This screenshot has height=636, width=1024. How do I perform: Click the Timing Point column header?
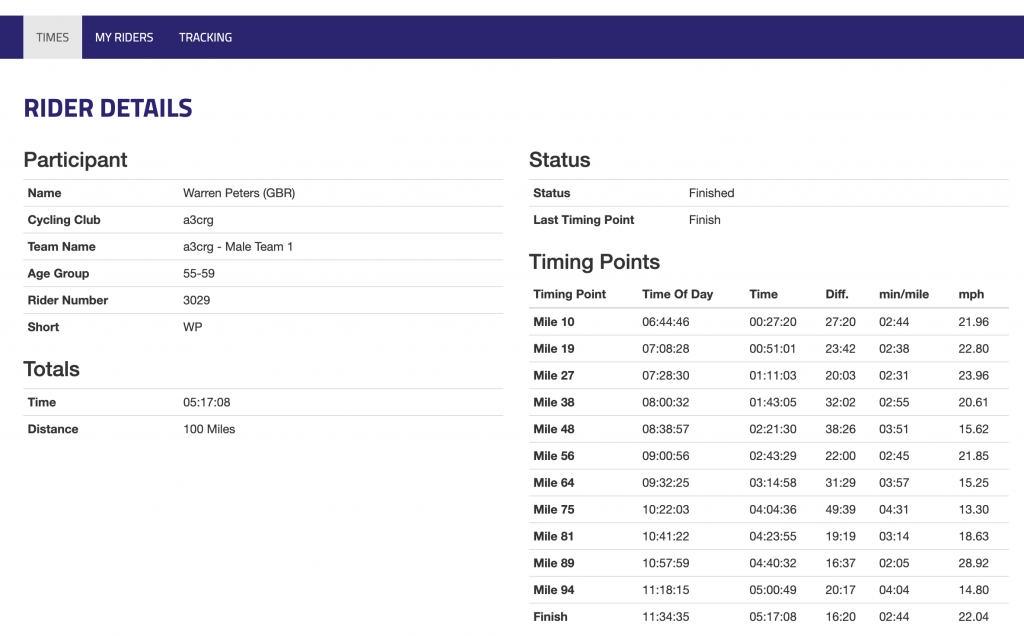(569, 294)
